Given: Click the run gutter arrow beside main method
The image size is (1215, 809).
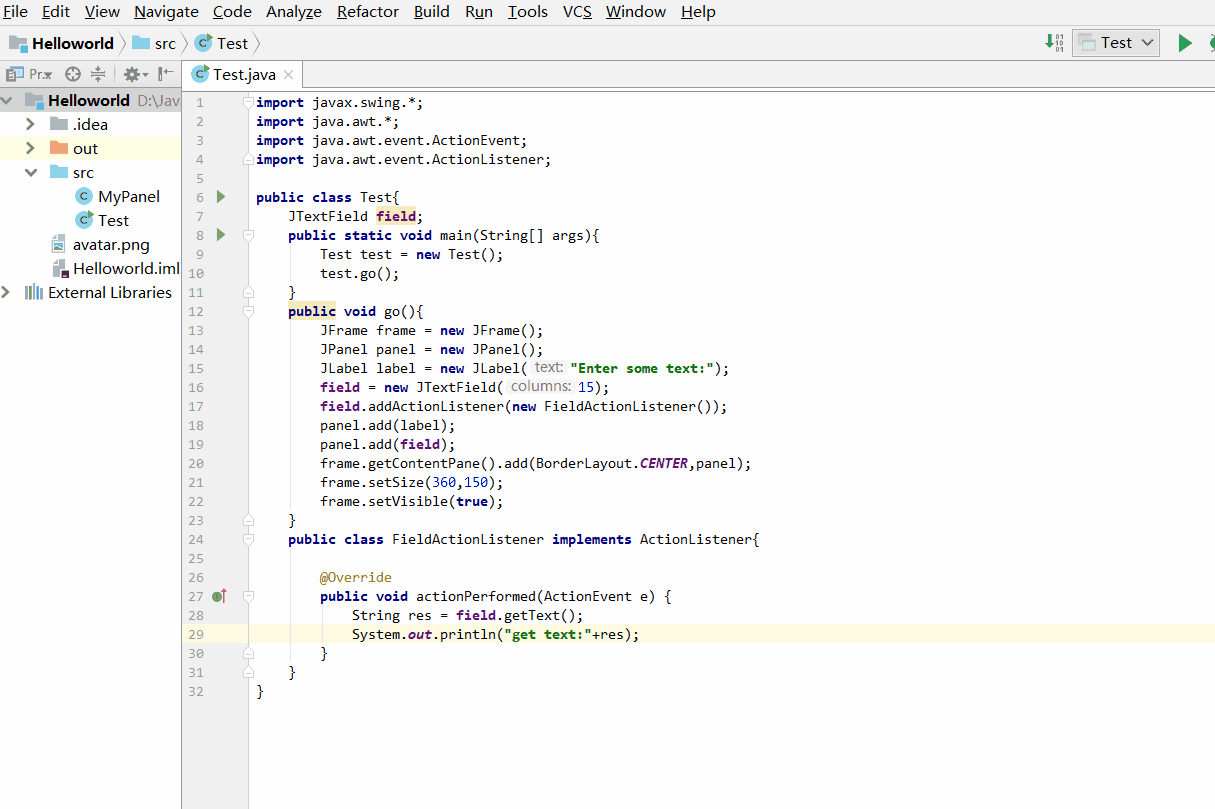Looking at the screenshot, I should 221,235.
